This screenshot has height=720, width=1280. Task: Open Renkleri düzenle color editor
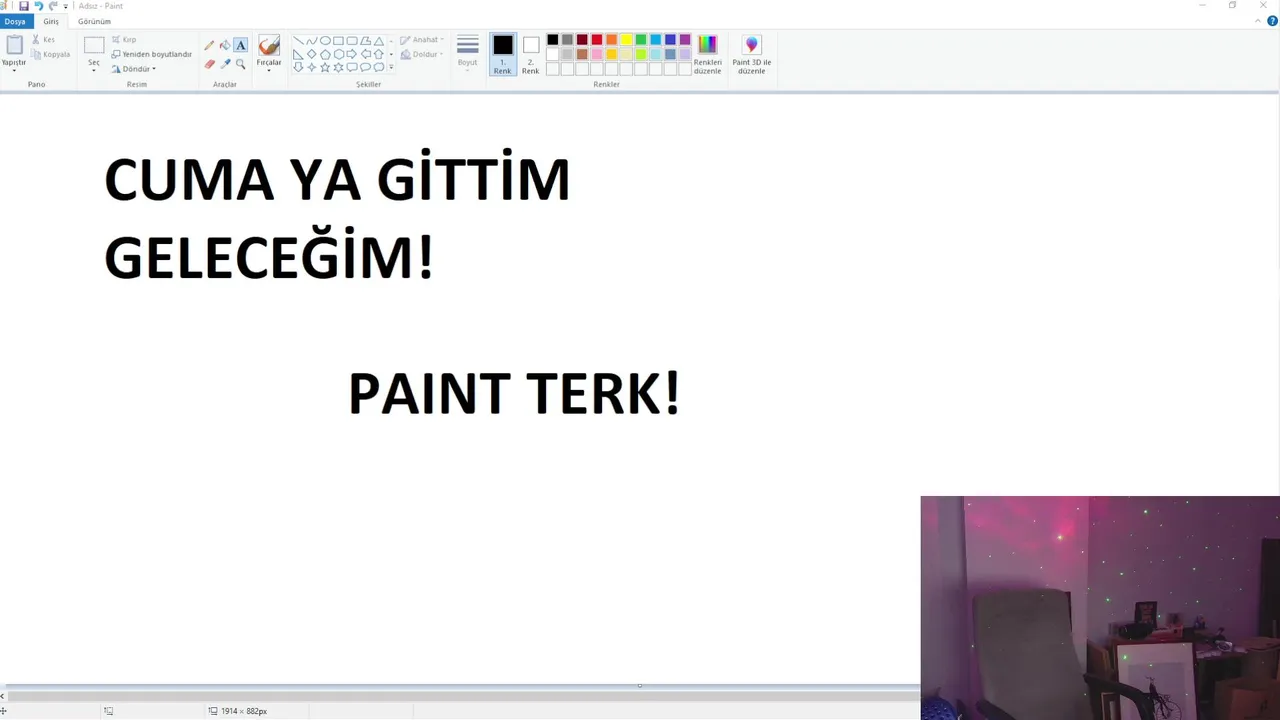tap(707, 54)
